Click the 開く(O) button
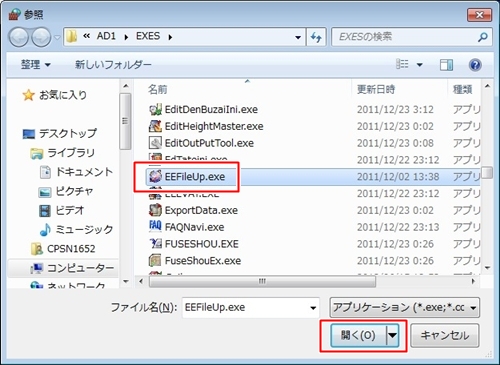 tap(358, 335)
